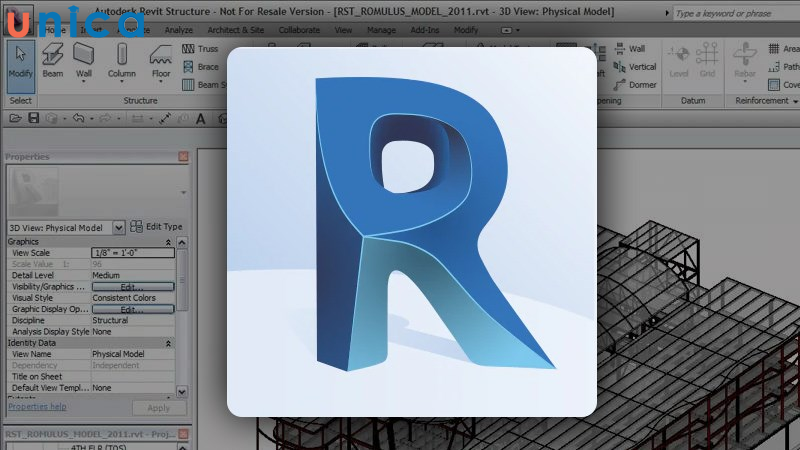
Task: Activate the Floor tool
Action: click(x=161, y=61)
